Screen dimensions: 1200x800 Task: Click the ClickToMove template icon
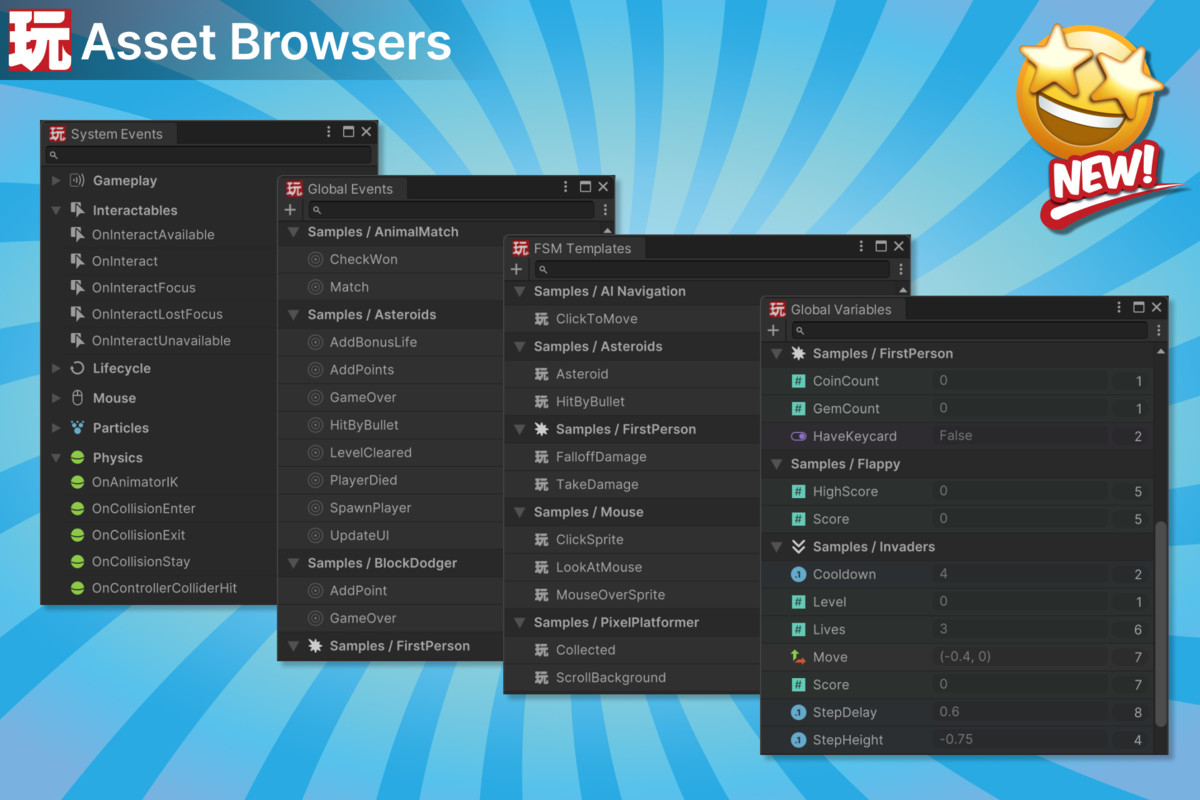[x=541, y=319]
